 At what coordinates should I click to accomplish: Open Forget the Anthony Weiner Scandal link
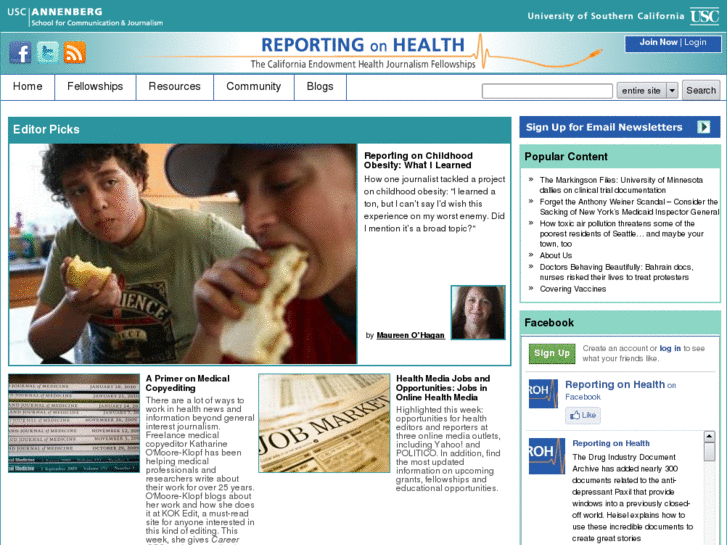pos(629,207)
